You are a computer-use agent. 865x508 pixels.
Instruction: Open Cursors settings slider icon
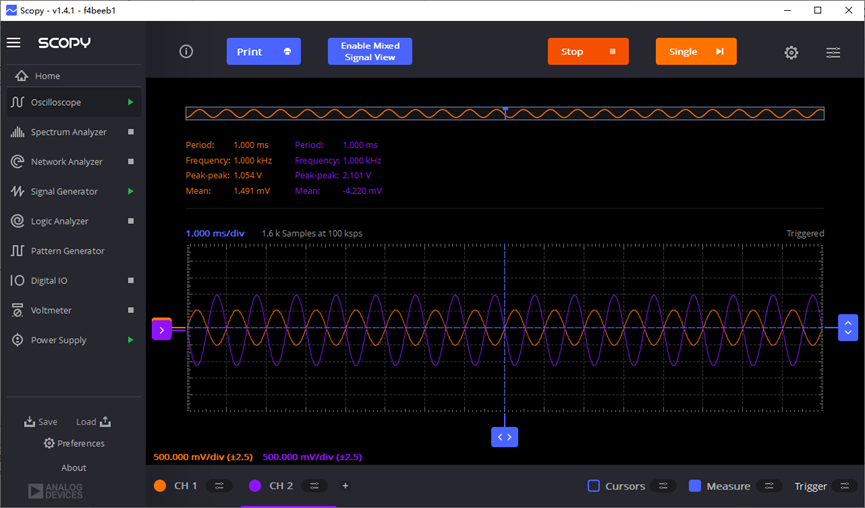point(663,485)
